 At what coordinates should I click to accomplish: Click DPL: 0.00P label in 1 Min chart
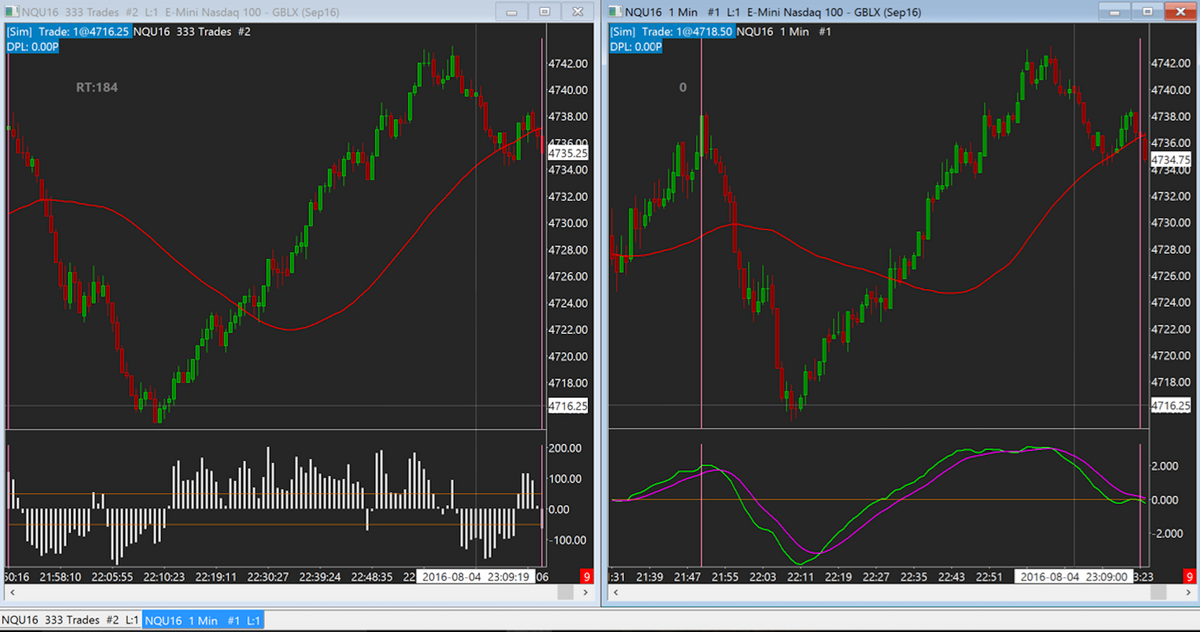[635, 47]
